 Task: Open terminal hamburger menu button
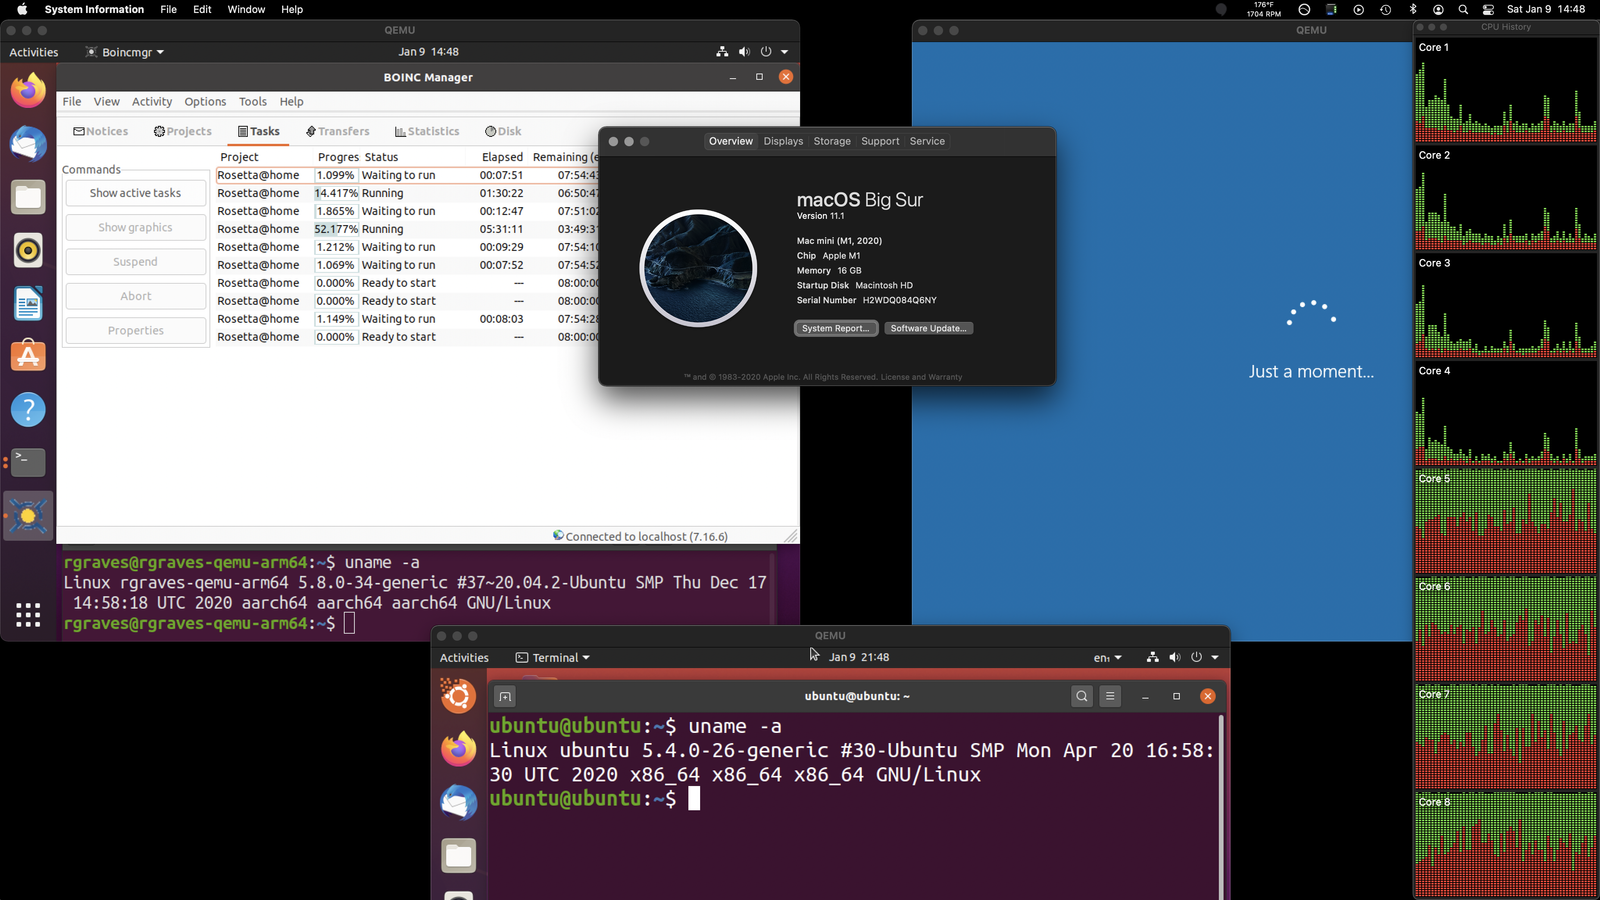click(1110, 696)
